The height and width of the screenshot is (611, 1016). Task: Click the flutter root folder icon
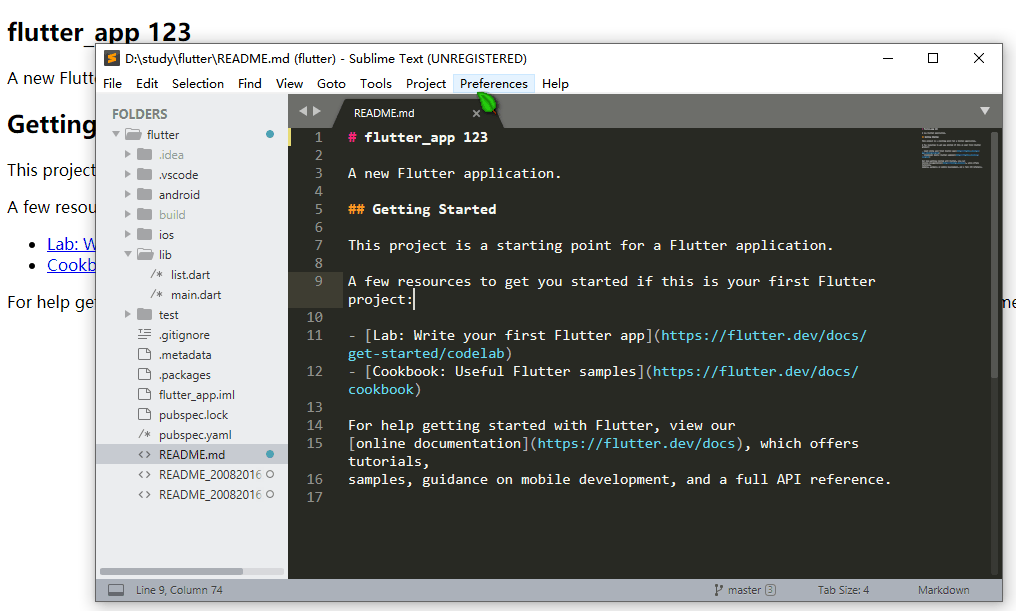(x=133, y=135)
